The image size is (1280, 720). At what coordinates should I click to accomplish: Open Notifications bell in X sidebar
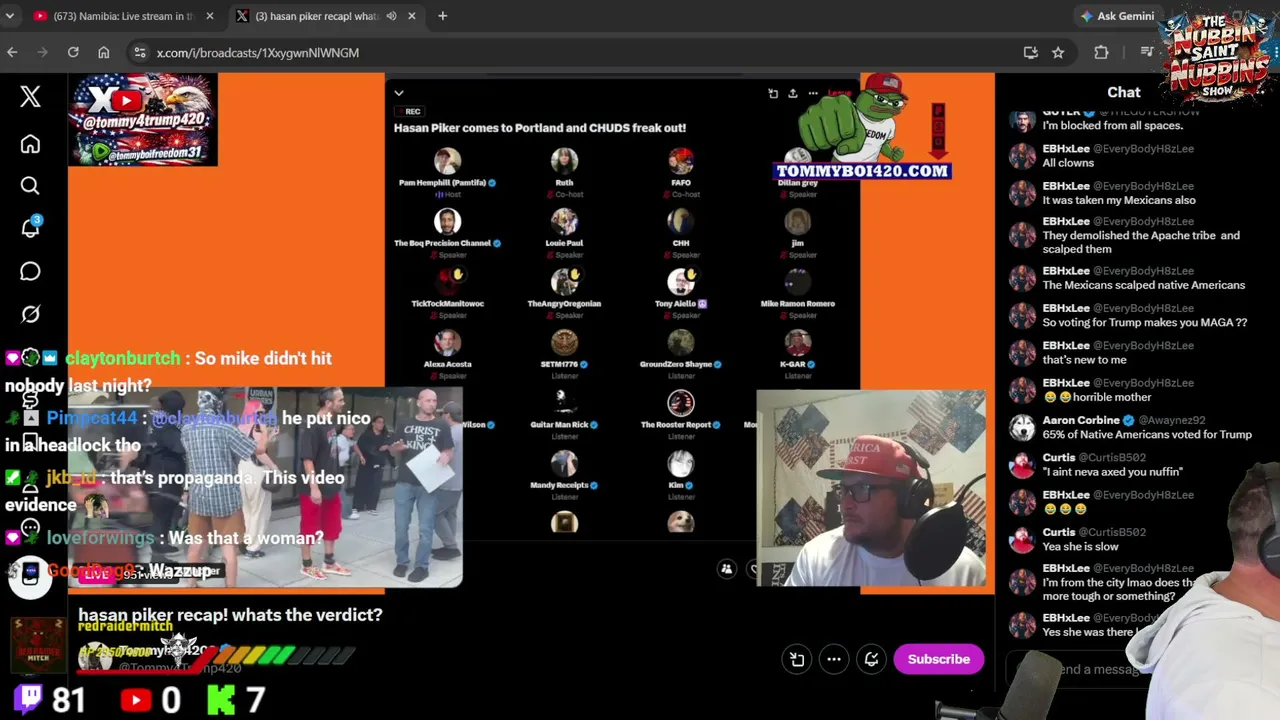30,229
